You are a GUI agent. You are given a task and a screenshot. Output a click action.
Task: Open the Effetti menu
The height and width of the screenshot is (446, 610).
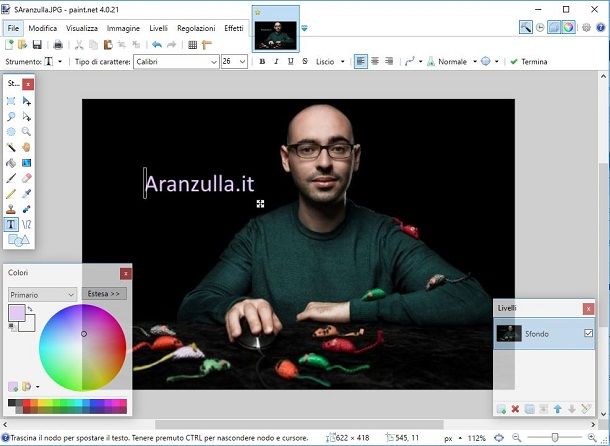pos(234,28)
